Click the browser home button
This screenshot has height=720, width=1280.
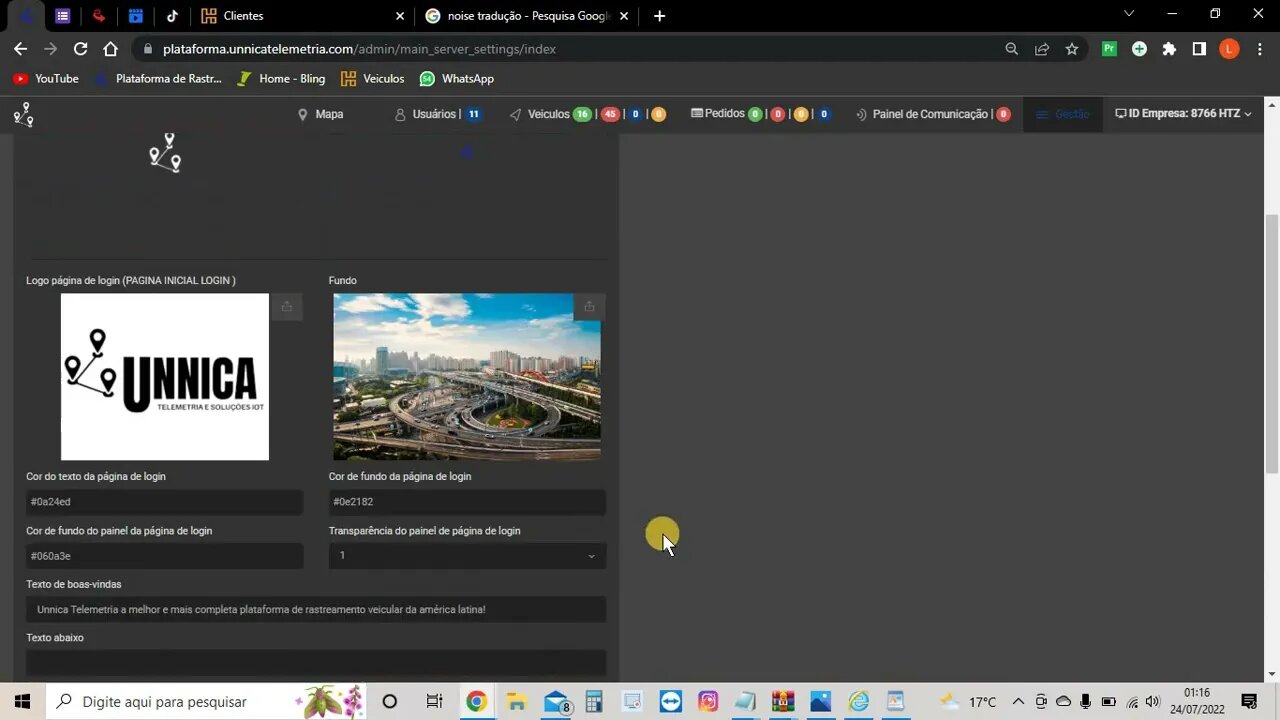click(x=111, y=49)
